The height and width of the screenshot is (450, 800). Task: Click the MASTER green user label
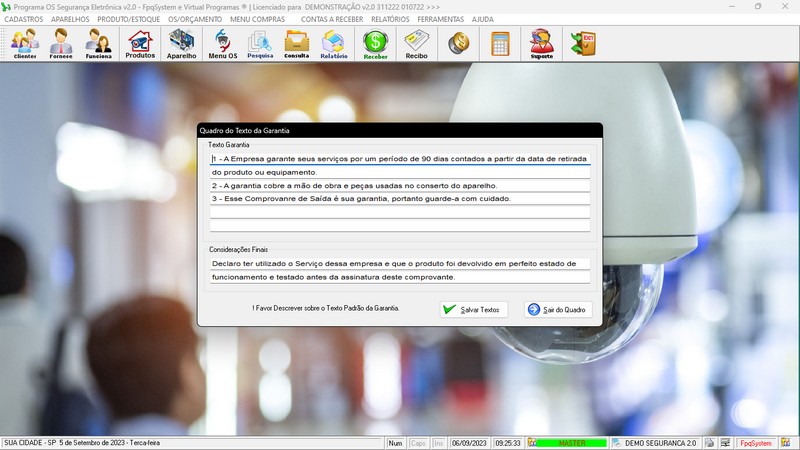[571, 443]
